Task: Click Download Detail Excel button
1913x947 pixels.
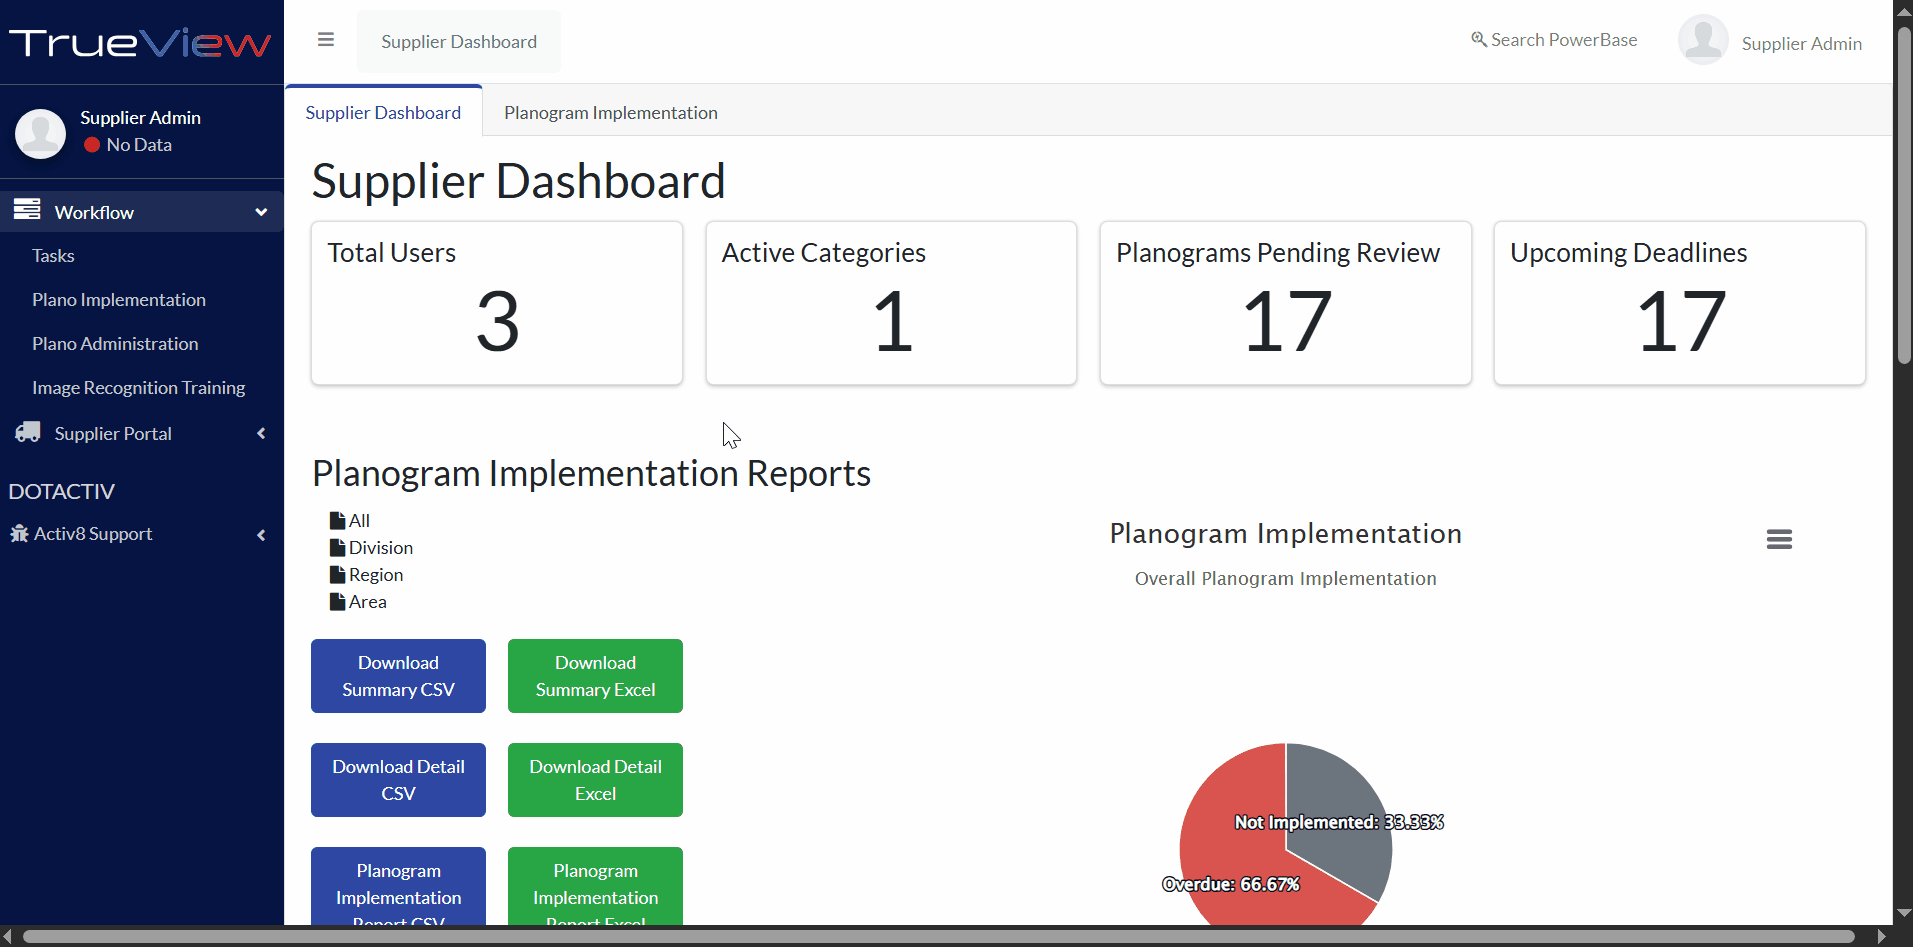Action: (x=595, y=780)
